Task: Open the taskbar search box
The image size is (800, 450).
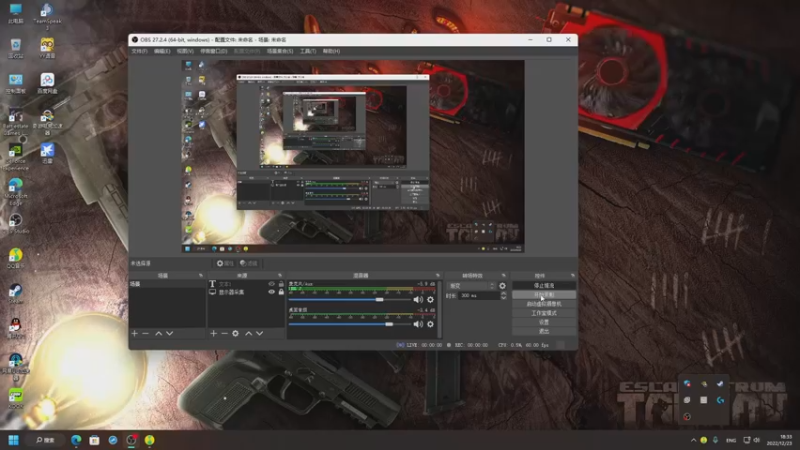Action: click(45, 440)
